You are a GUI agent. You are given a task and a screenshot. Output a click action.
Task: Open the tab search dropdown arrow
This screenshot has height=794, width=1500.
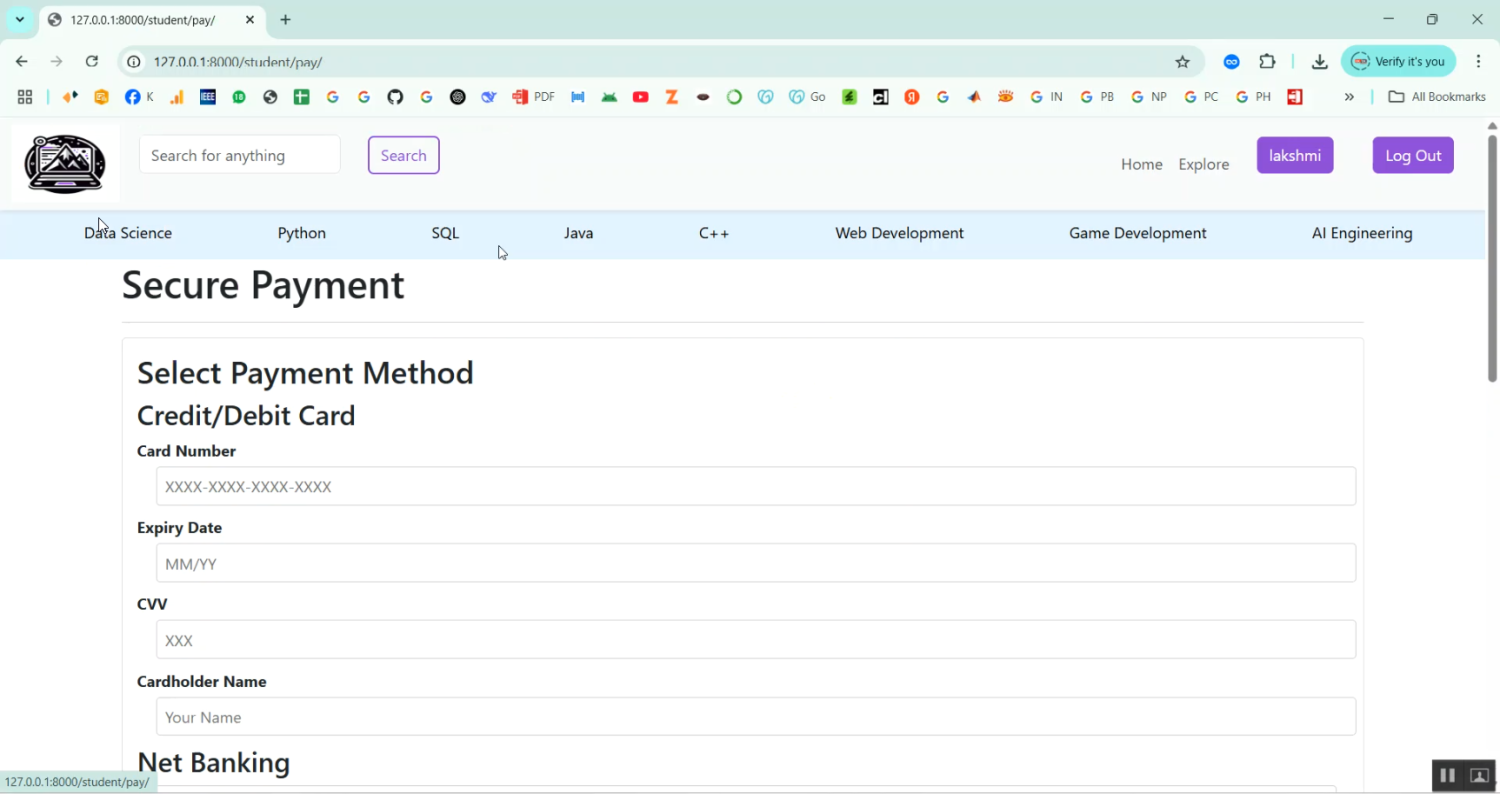click(x=19, y=20)
